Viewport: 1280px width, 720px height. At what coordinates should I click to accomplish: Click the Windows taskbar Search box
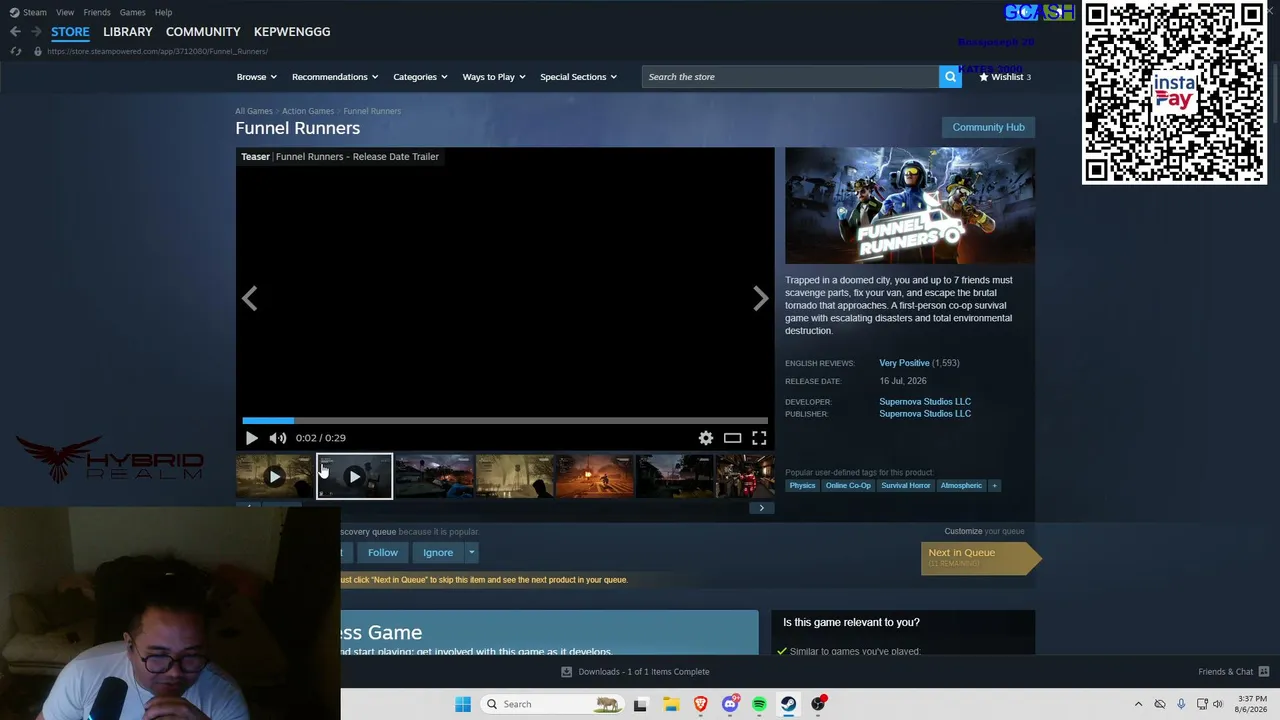552,704
